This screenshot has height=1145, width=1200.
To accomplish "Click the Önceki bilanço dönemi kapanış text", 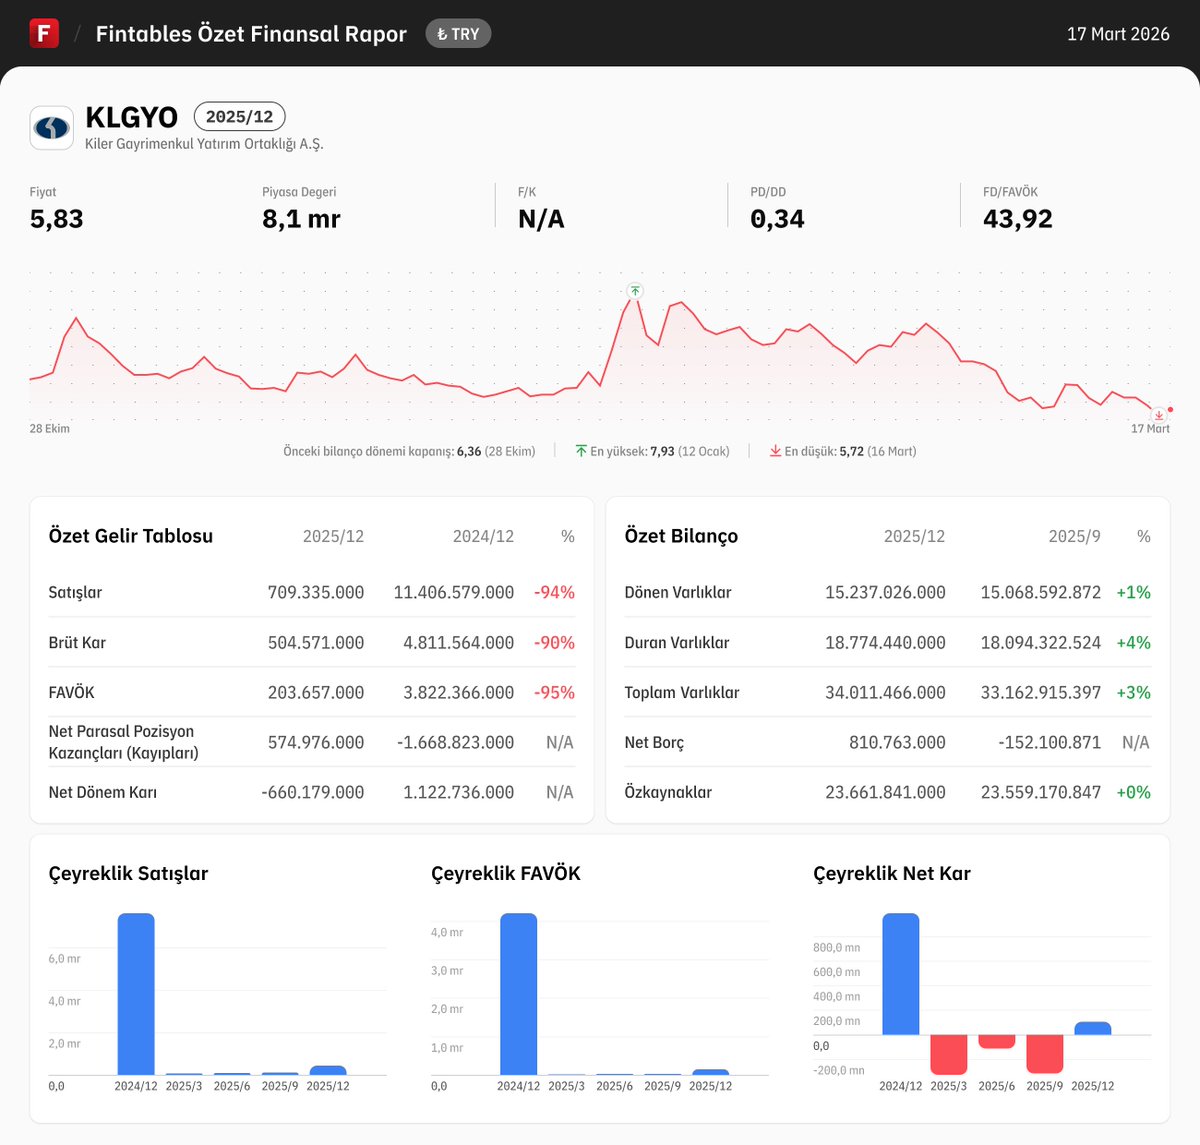I will click(x=409, y=451).
